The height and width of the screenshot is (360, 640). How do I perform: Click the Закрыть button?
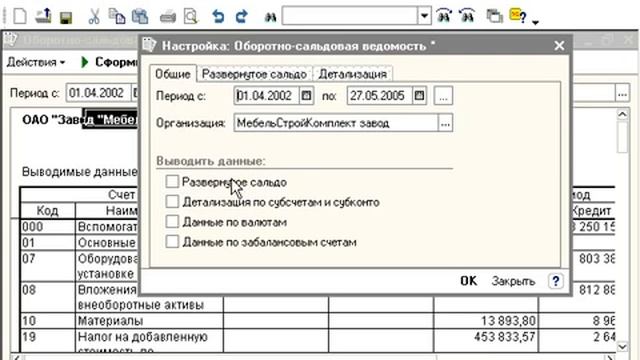click(x=513, y=281)
